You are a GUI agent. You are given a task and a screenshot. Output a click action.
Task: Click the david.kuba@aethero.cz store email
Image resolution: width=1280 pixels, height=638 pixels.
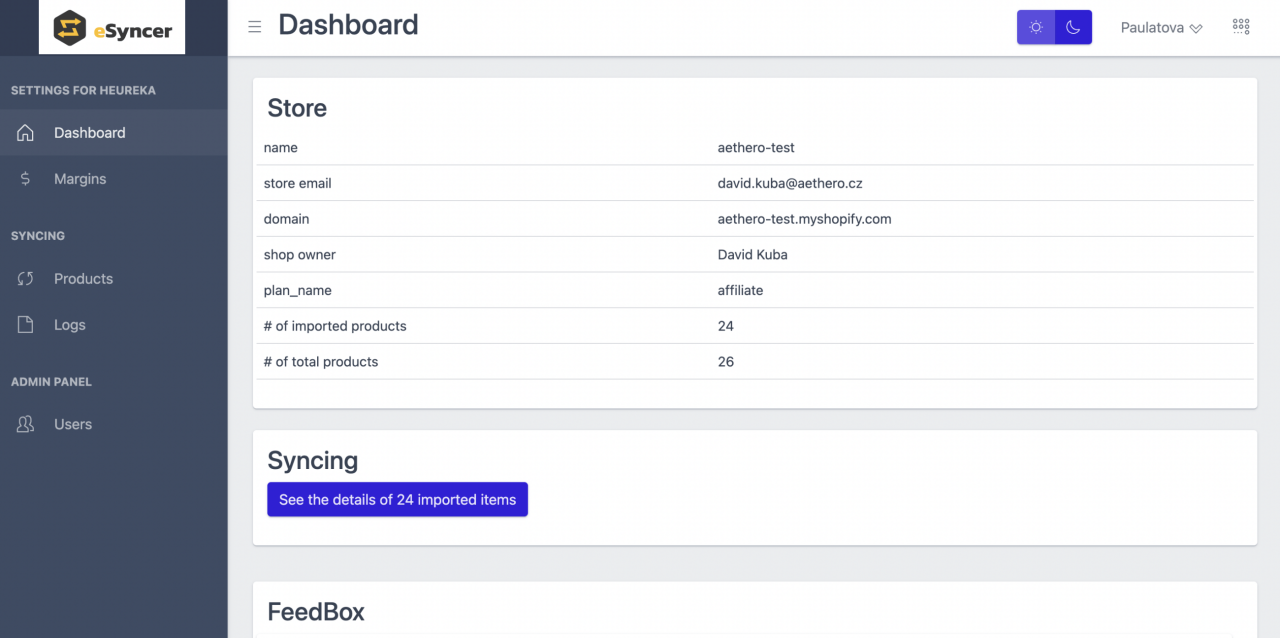(790, 183)
